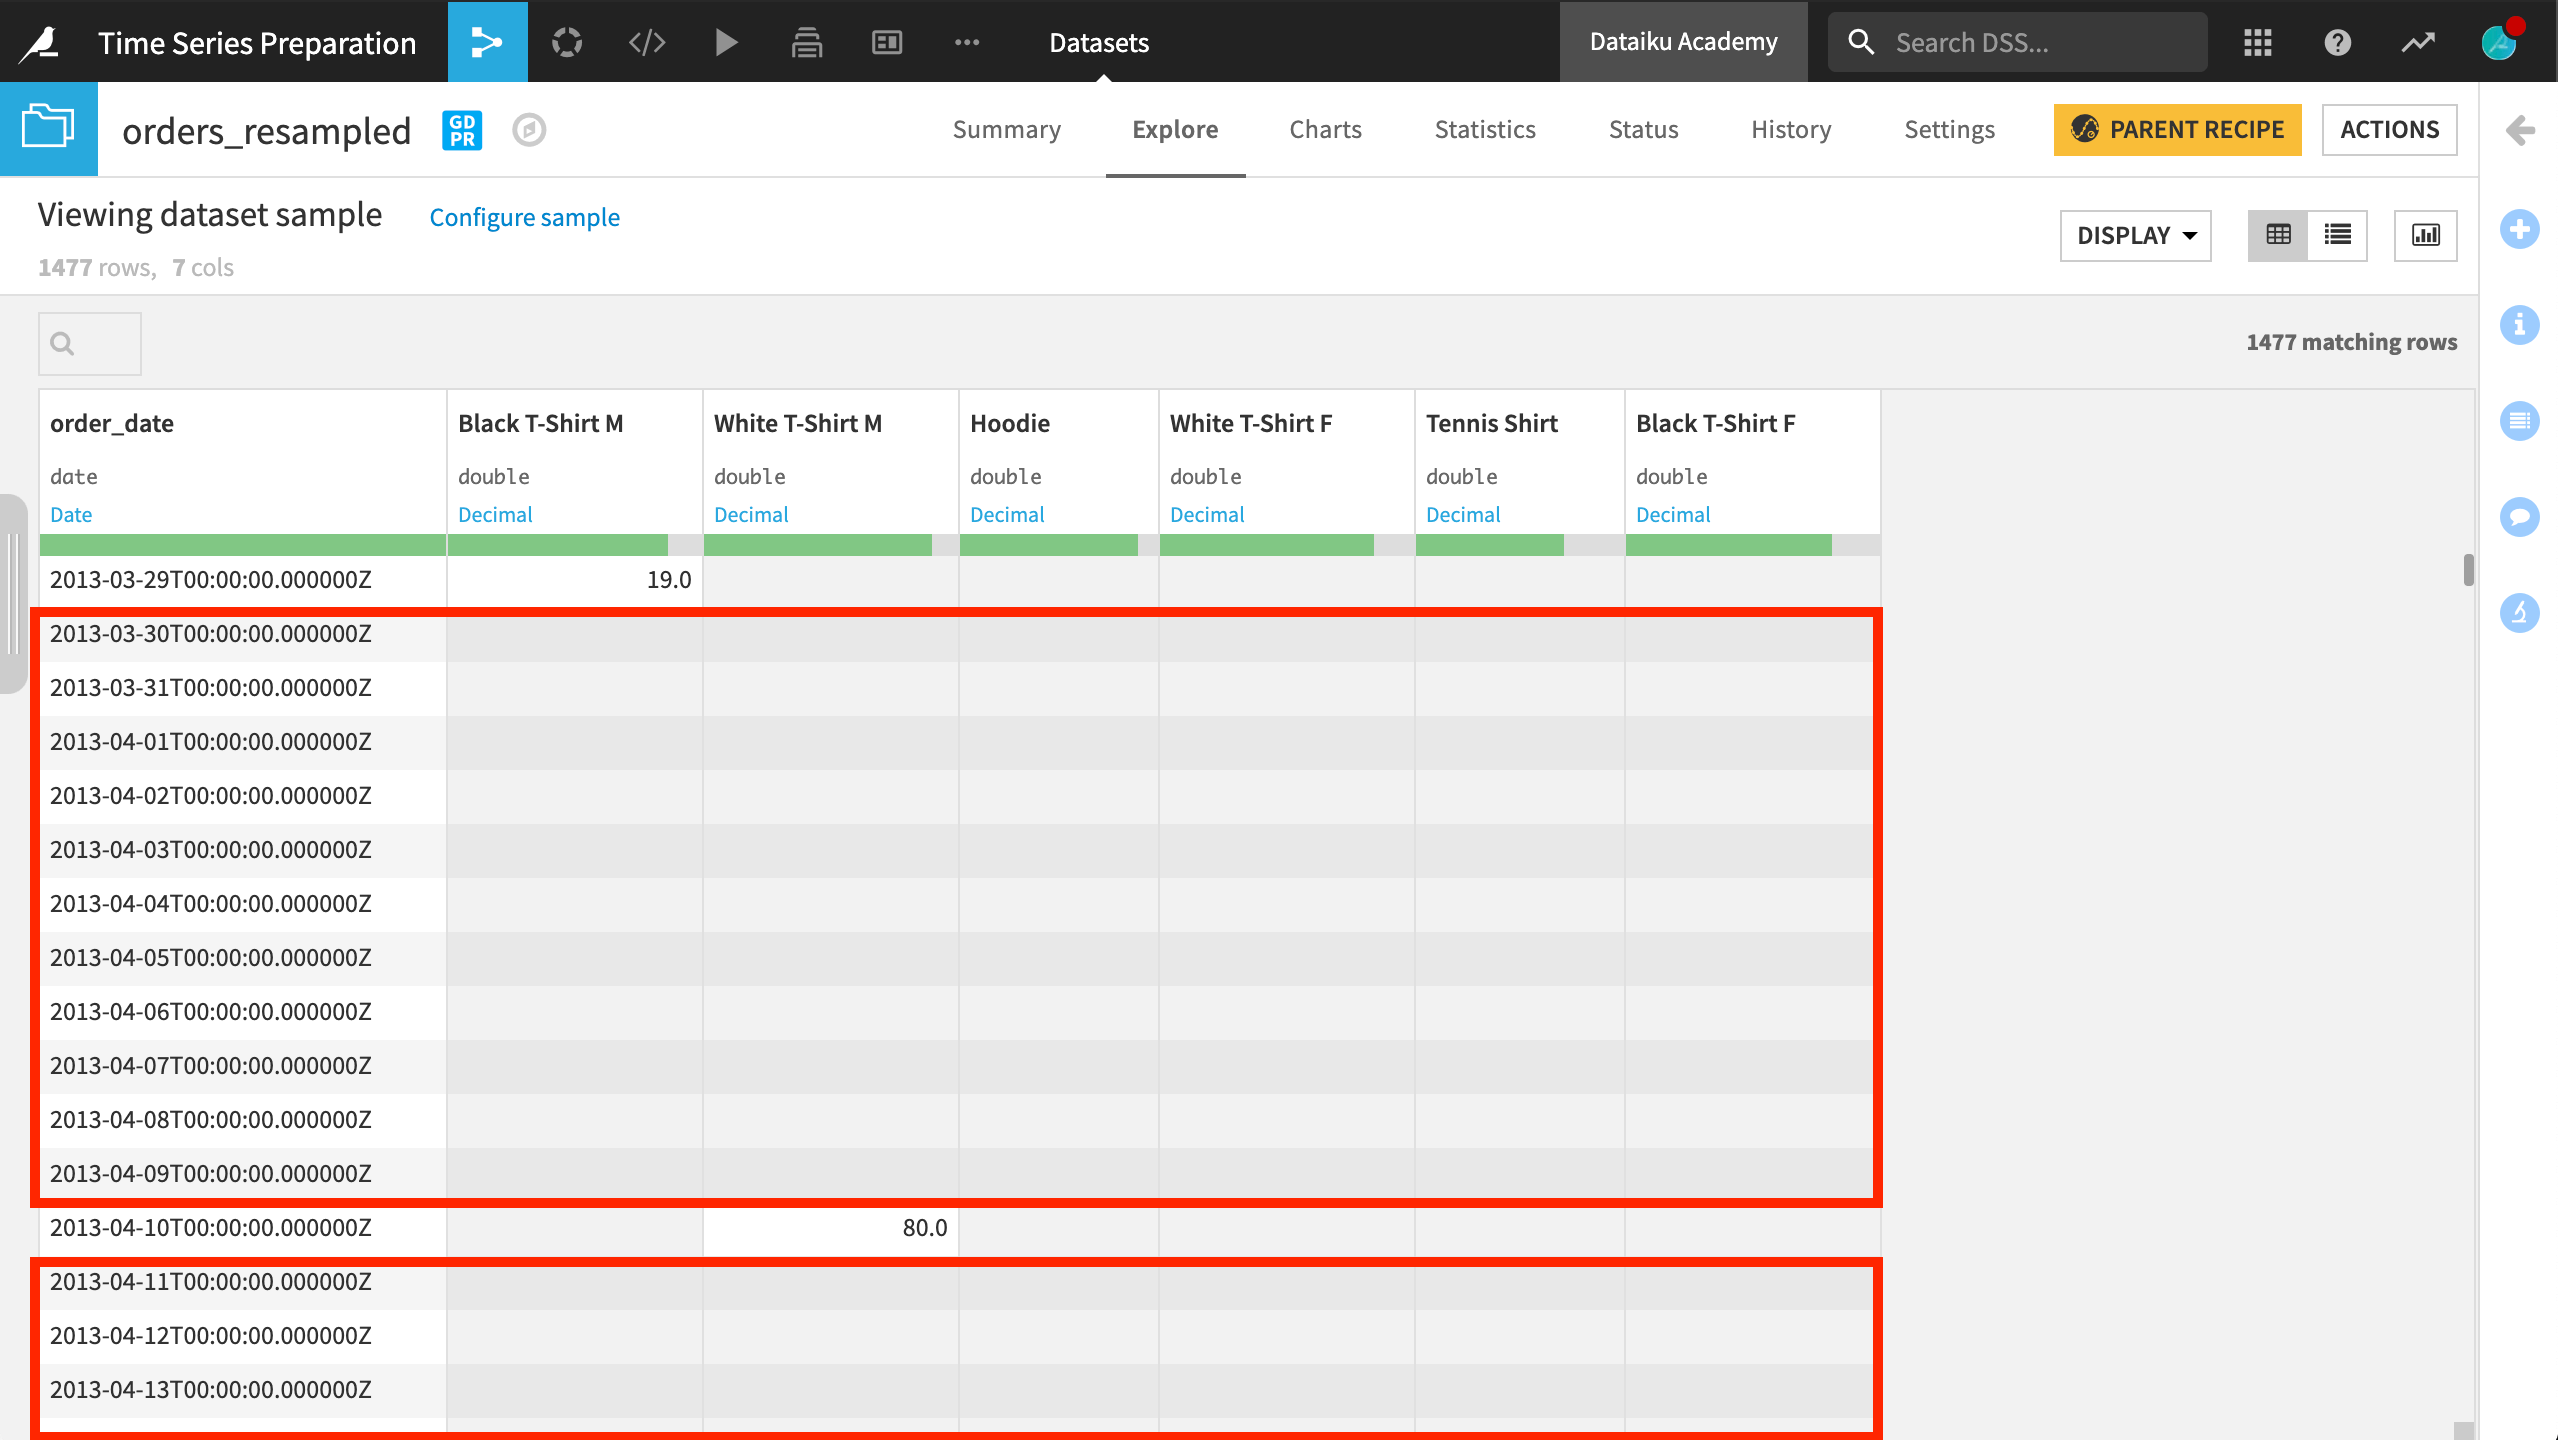Click the Configure sample link
This screenshot has width=2558, height=1440.
coord(524,217)
